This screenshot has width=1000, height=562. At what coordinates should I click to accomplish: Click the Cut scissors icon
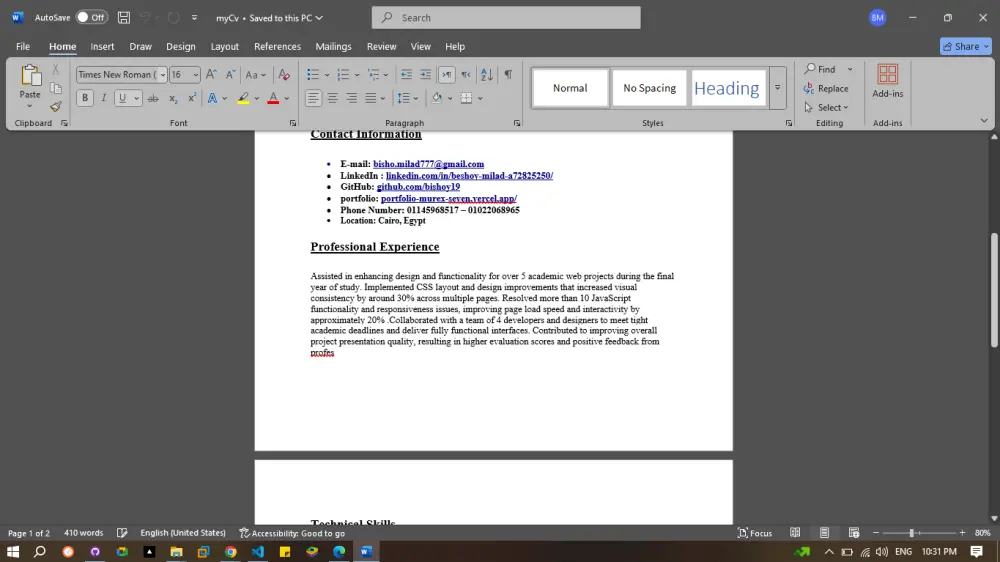click(56, 69)
